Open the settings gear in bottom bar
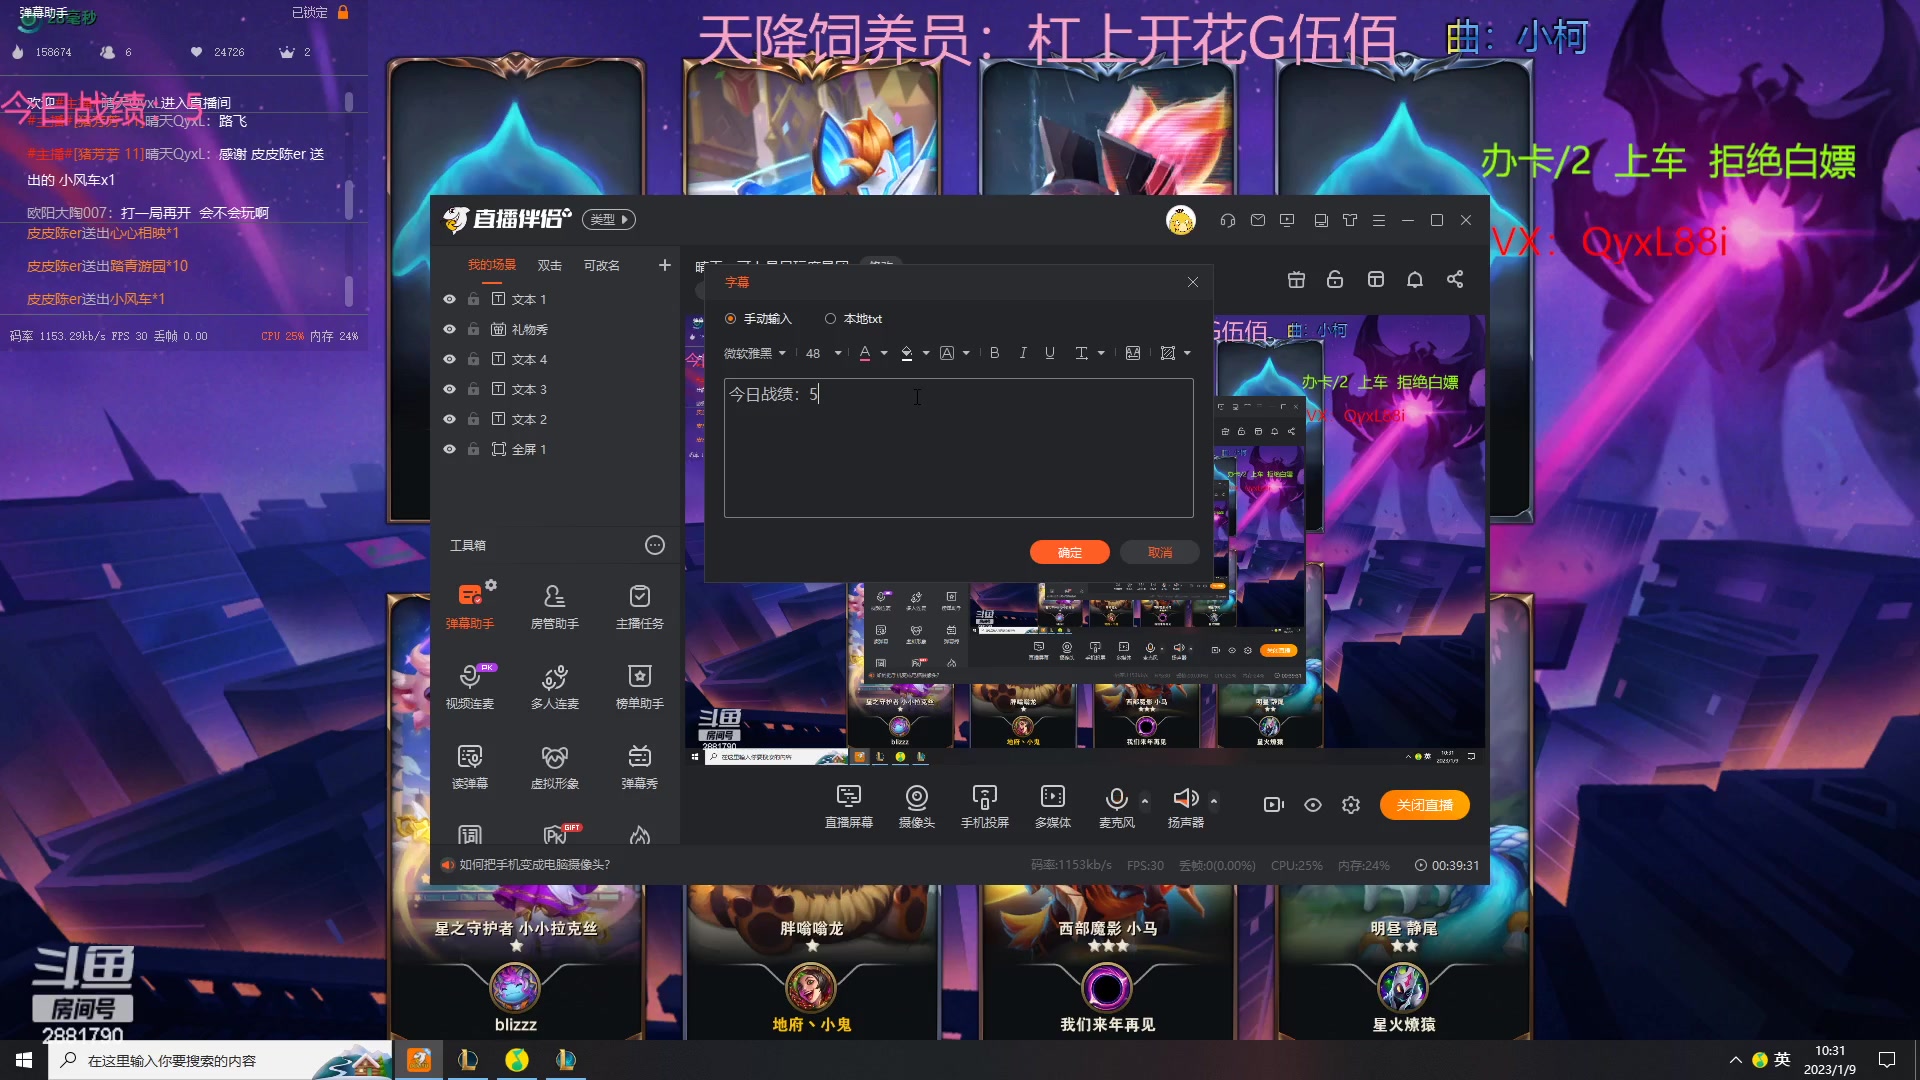Viewport: 1920px width, 1080px height. (1351, 805)
